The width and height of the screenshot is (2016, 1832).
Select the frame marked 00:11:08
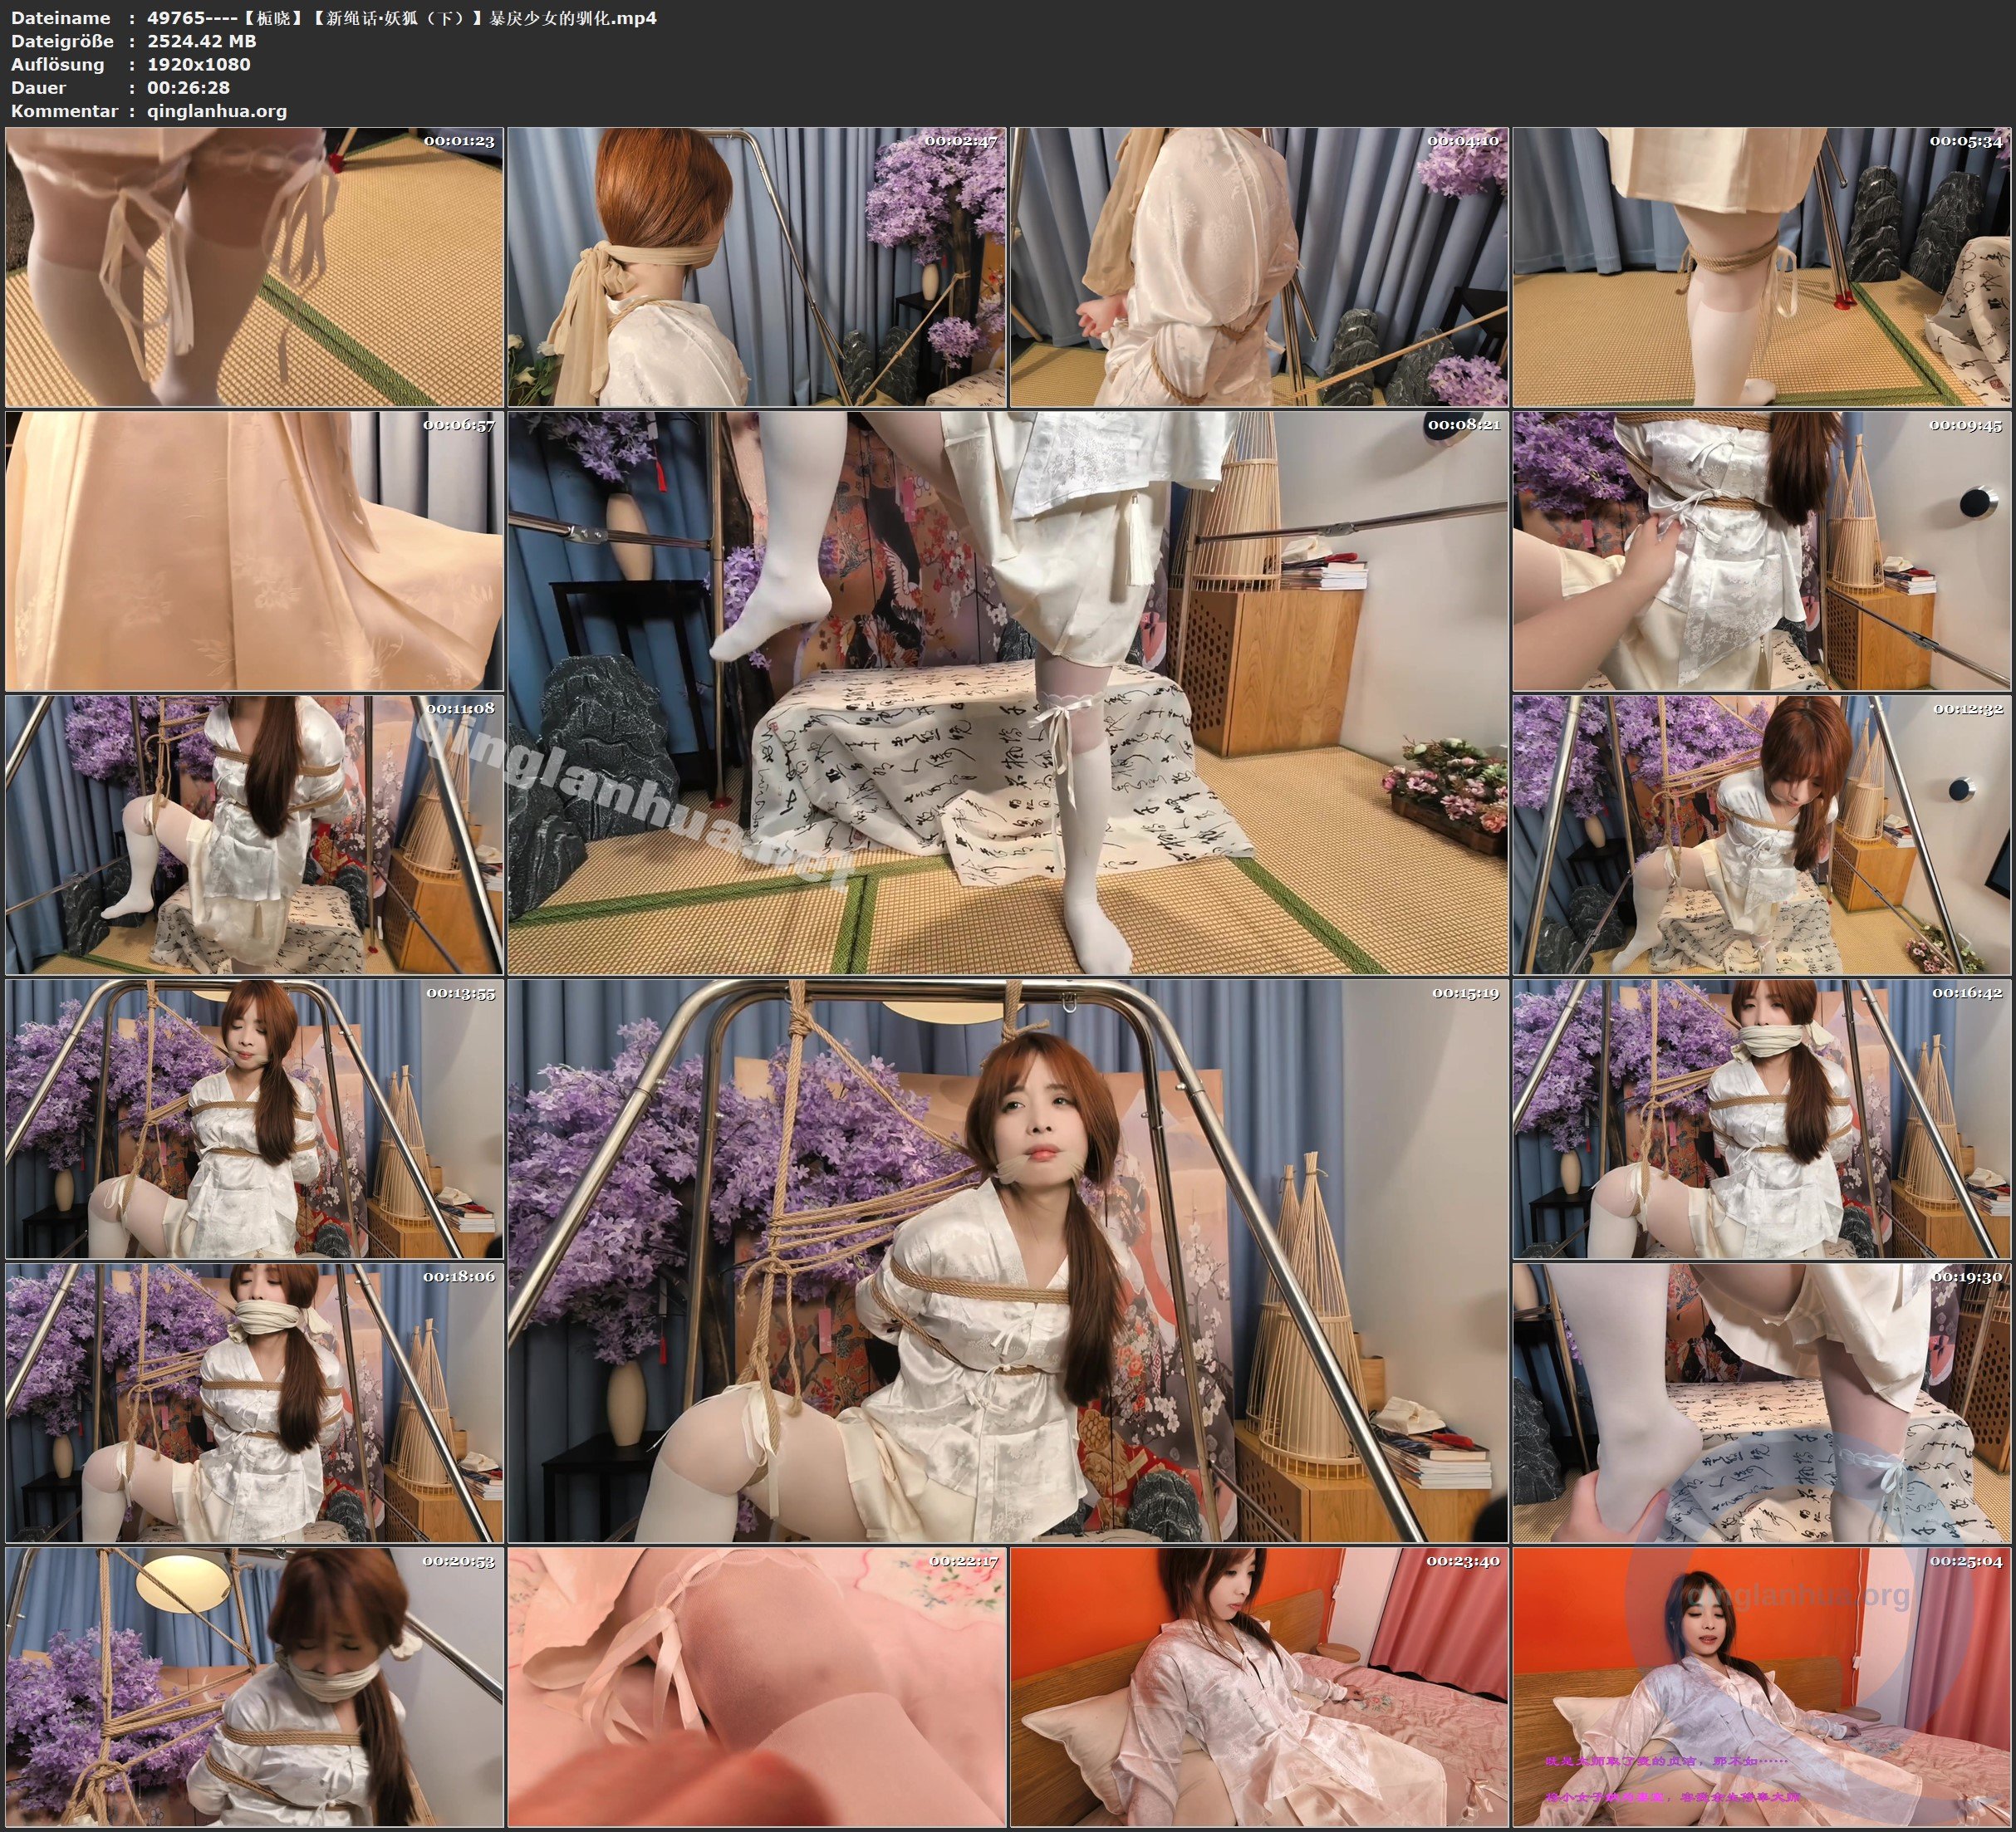254,835
